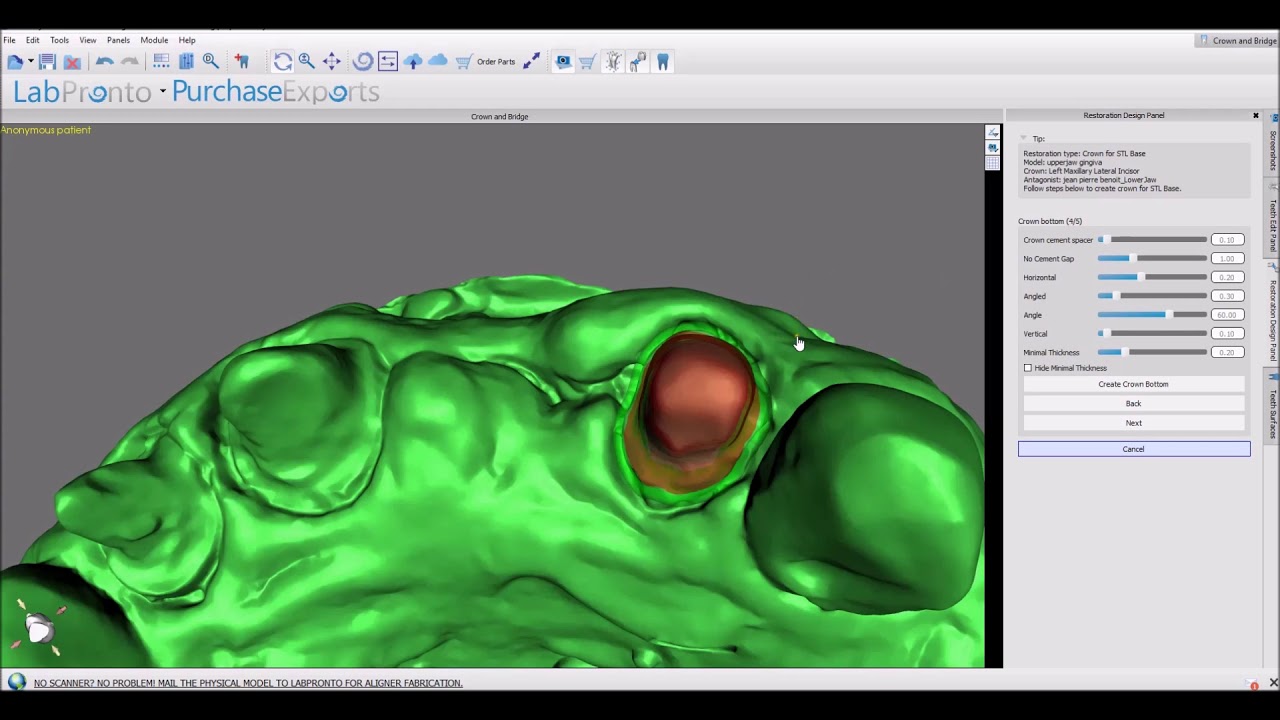Click the grid icon on the viewport edge
The image size is (1280, 720).
click(x=992, y=163)
